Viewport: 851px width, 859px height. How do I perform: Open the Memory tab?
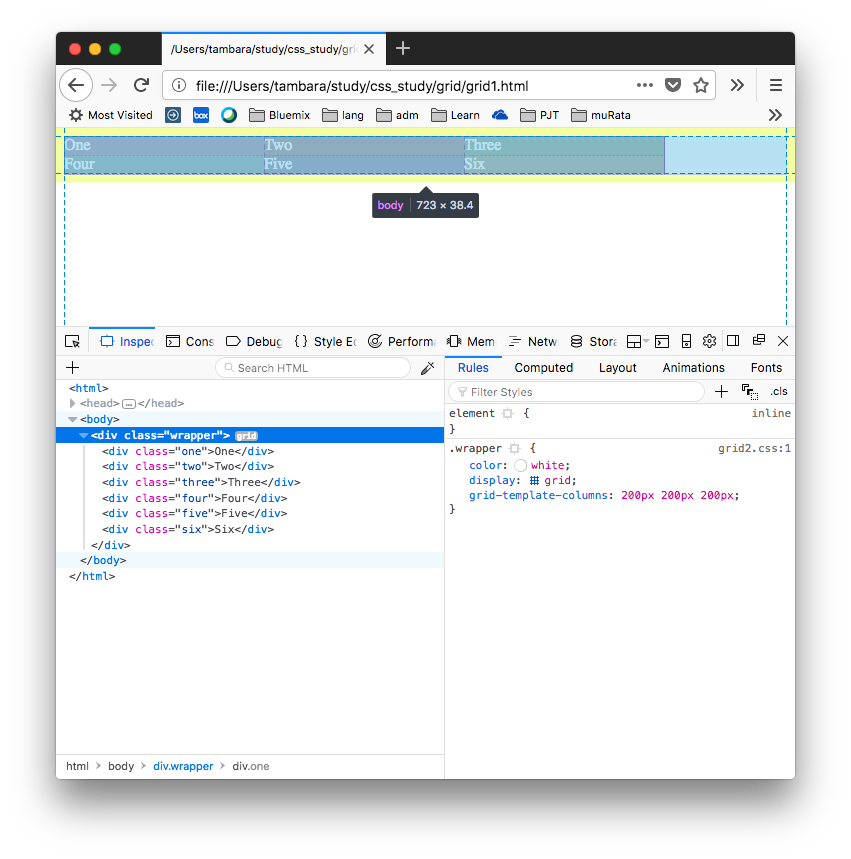470,341
